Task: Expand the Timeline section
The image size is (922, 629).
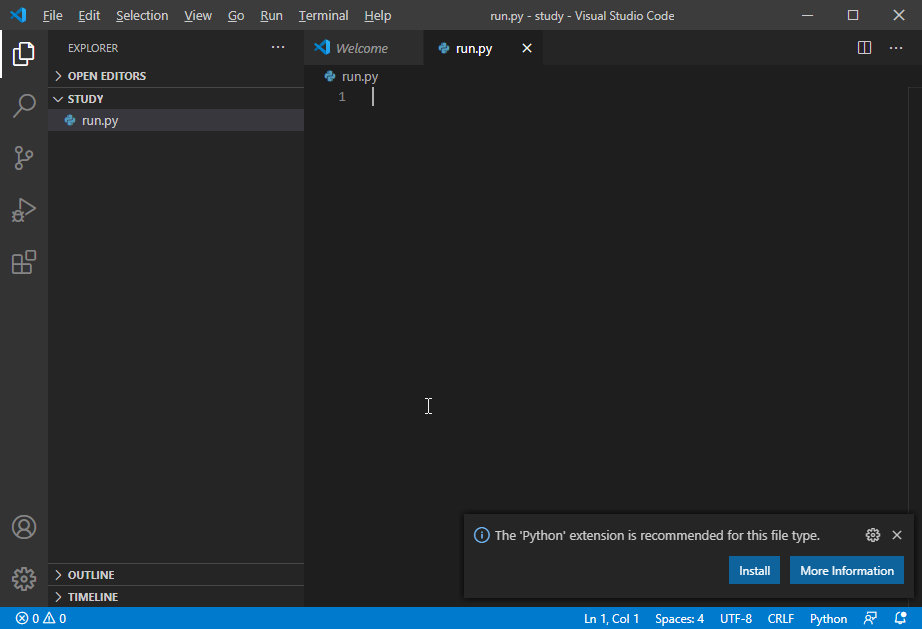Action: click(92, 597)
